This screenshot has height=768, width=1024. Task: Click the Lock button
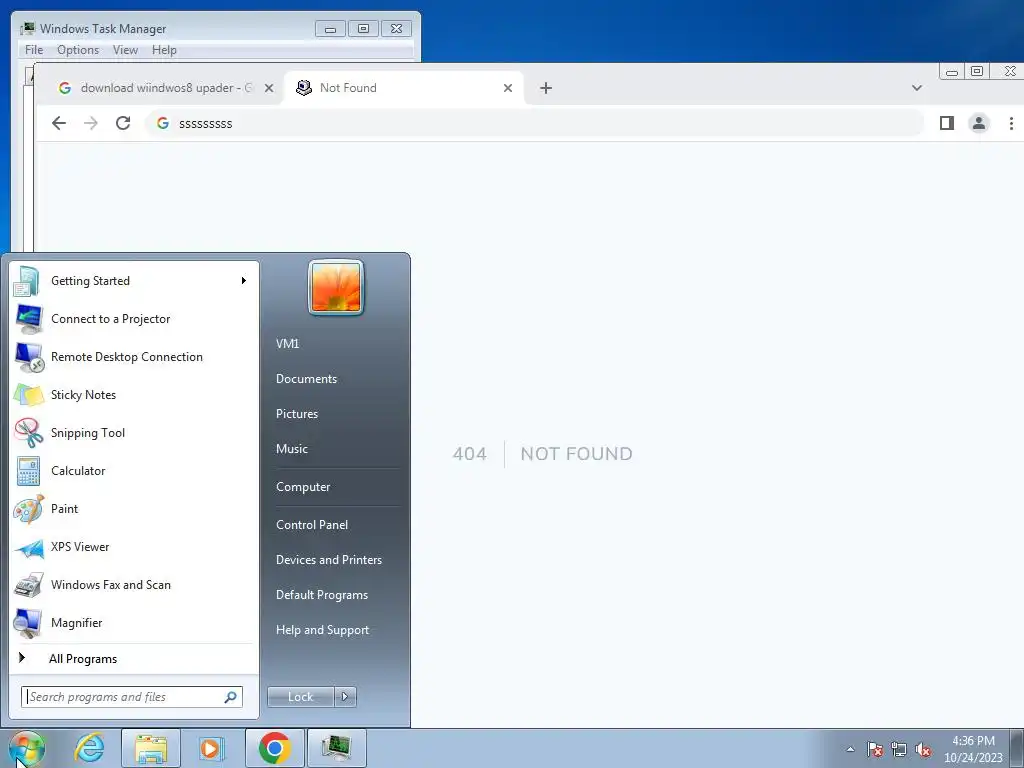pos(301,697)
